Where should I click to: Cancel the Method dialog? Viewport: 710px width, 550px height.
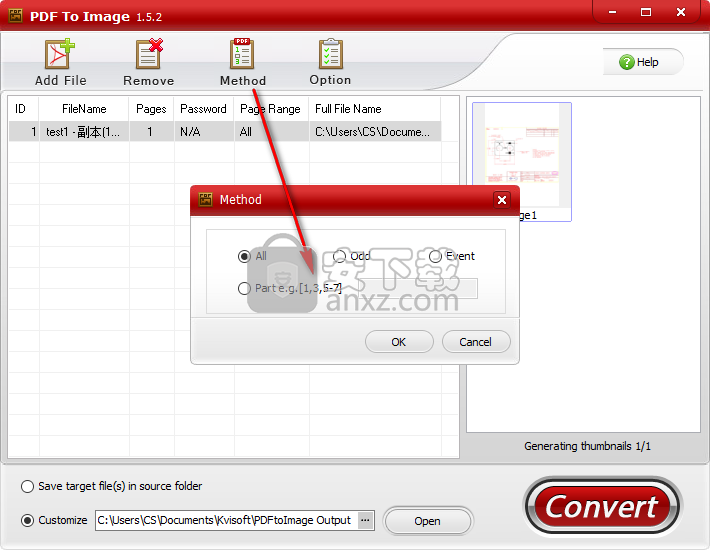(476, 342)
